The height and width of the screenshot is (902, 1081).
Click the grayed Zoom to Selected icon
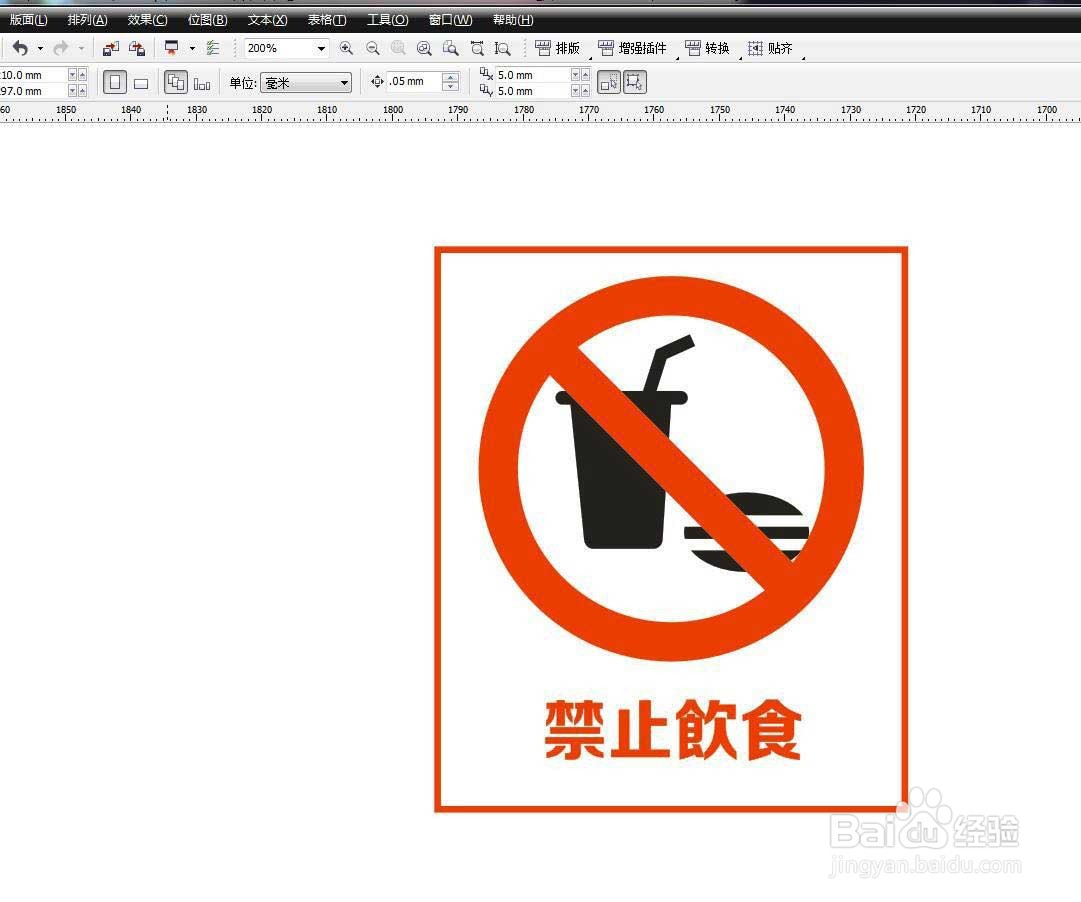point(398,48)
